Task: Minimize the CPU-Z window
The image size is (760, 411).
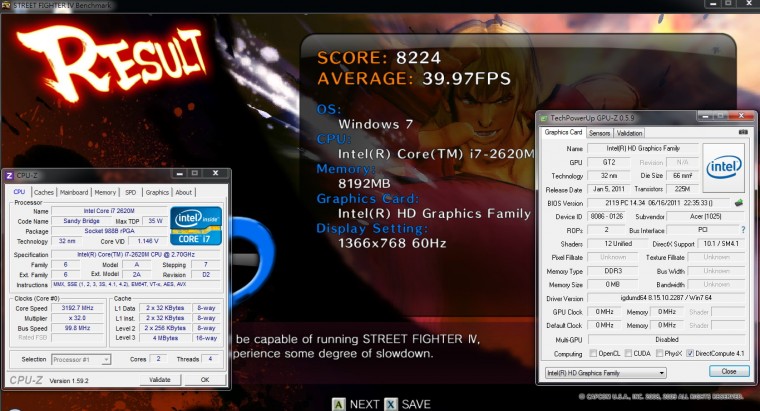Action: pos(180,174)
